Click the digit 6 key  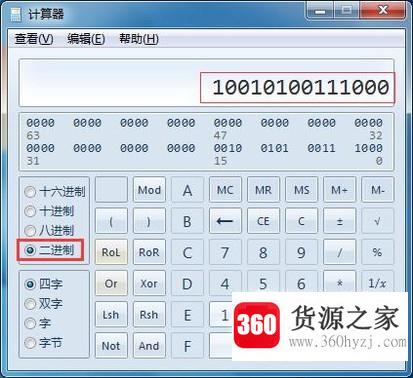point(301,282)
